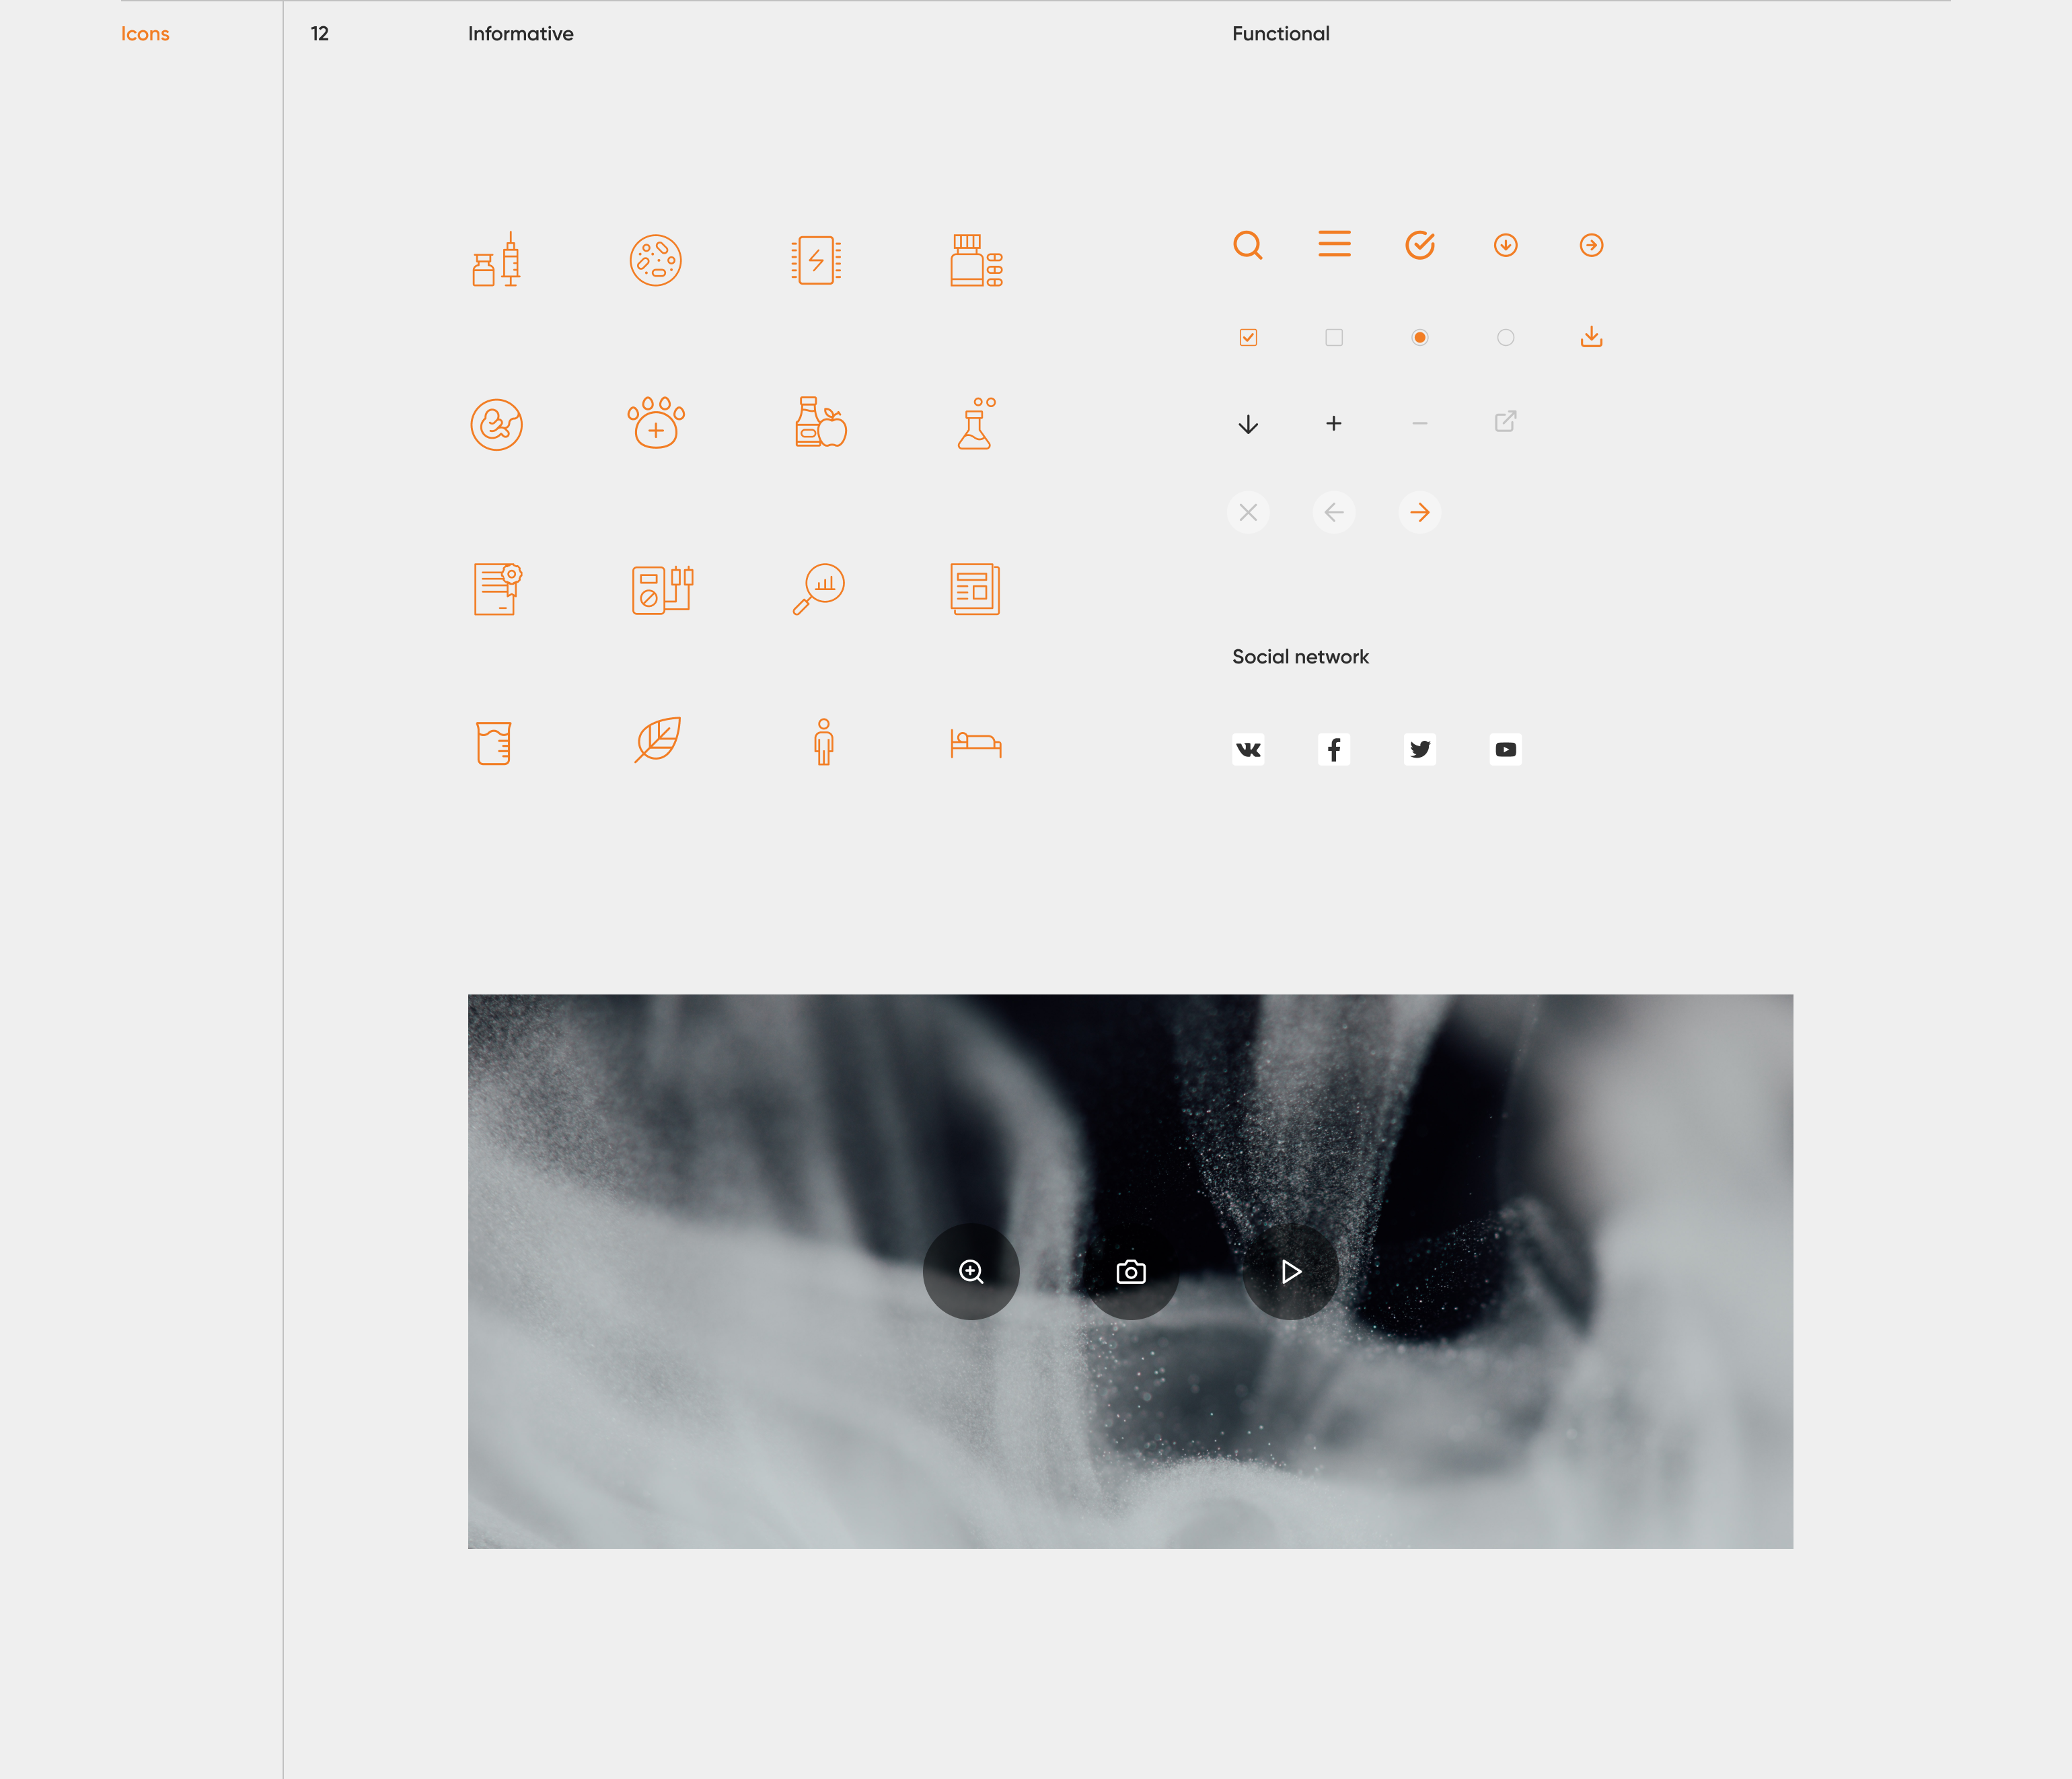
Task: Click the black plus expand icon
Action: [1334, 424]
